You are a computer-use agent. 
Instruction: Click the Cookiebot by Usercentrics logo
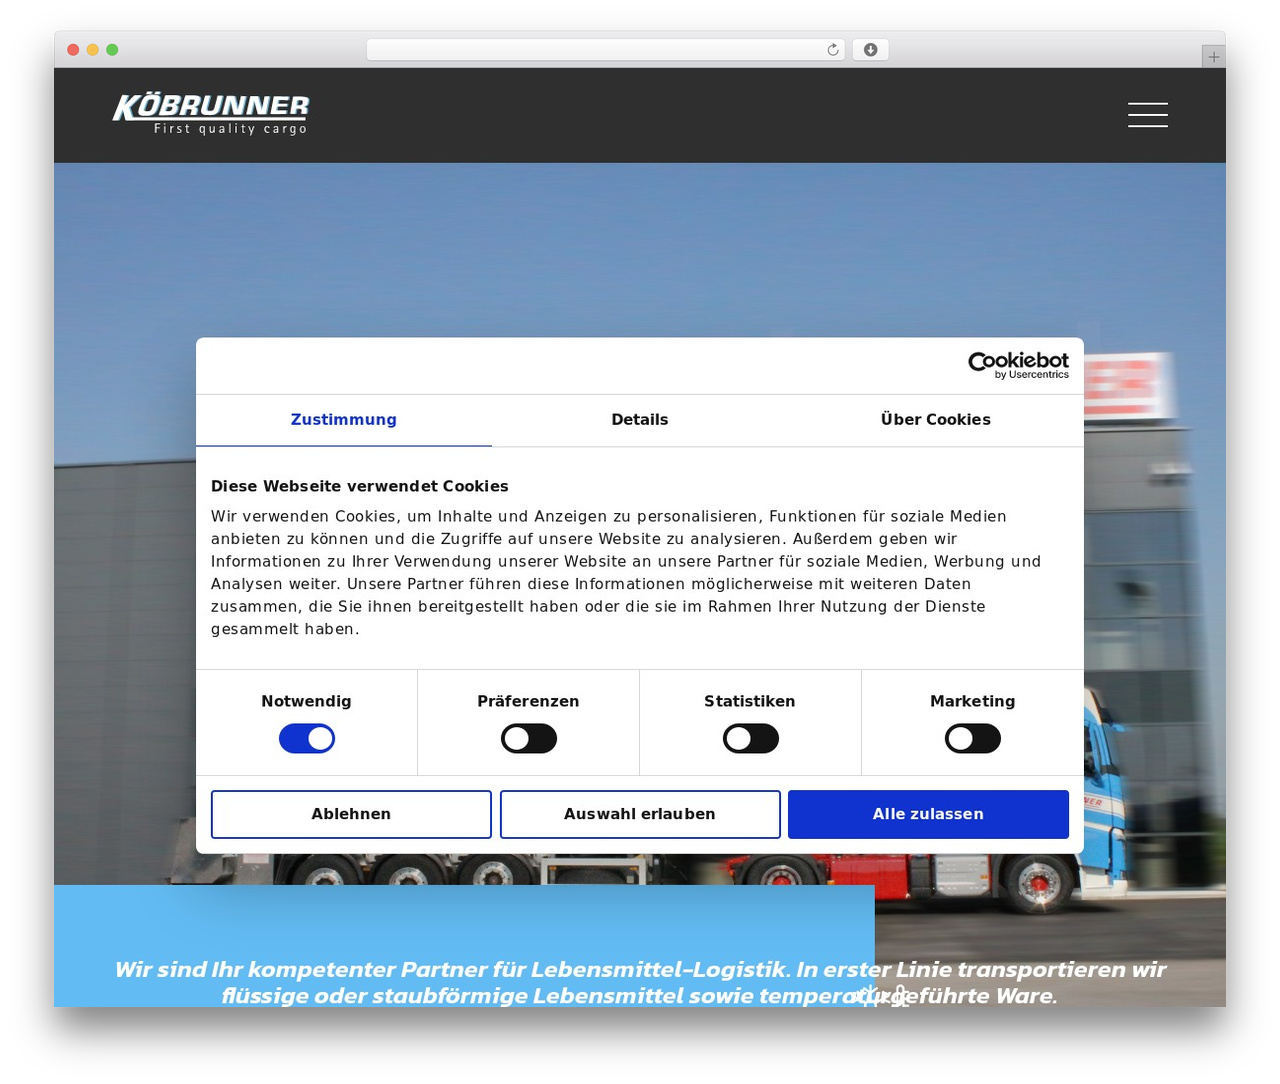[x=1018, y=365]
